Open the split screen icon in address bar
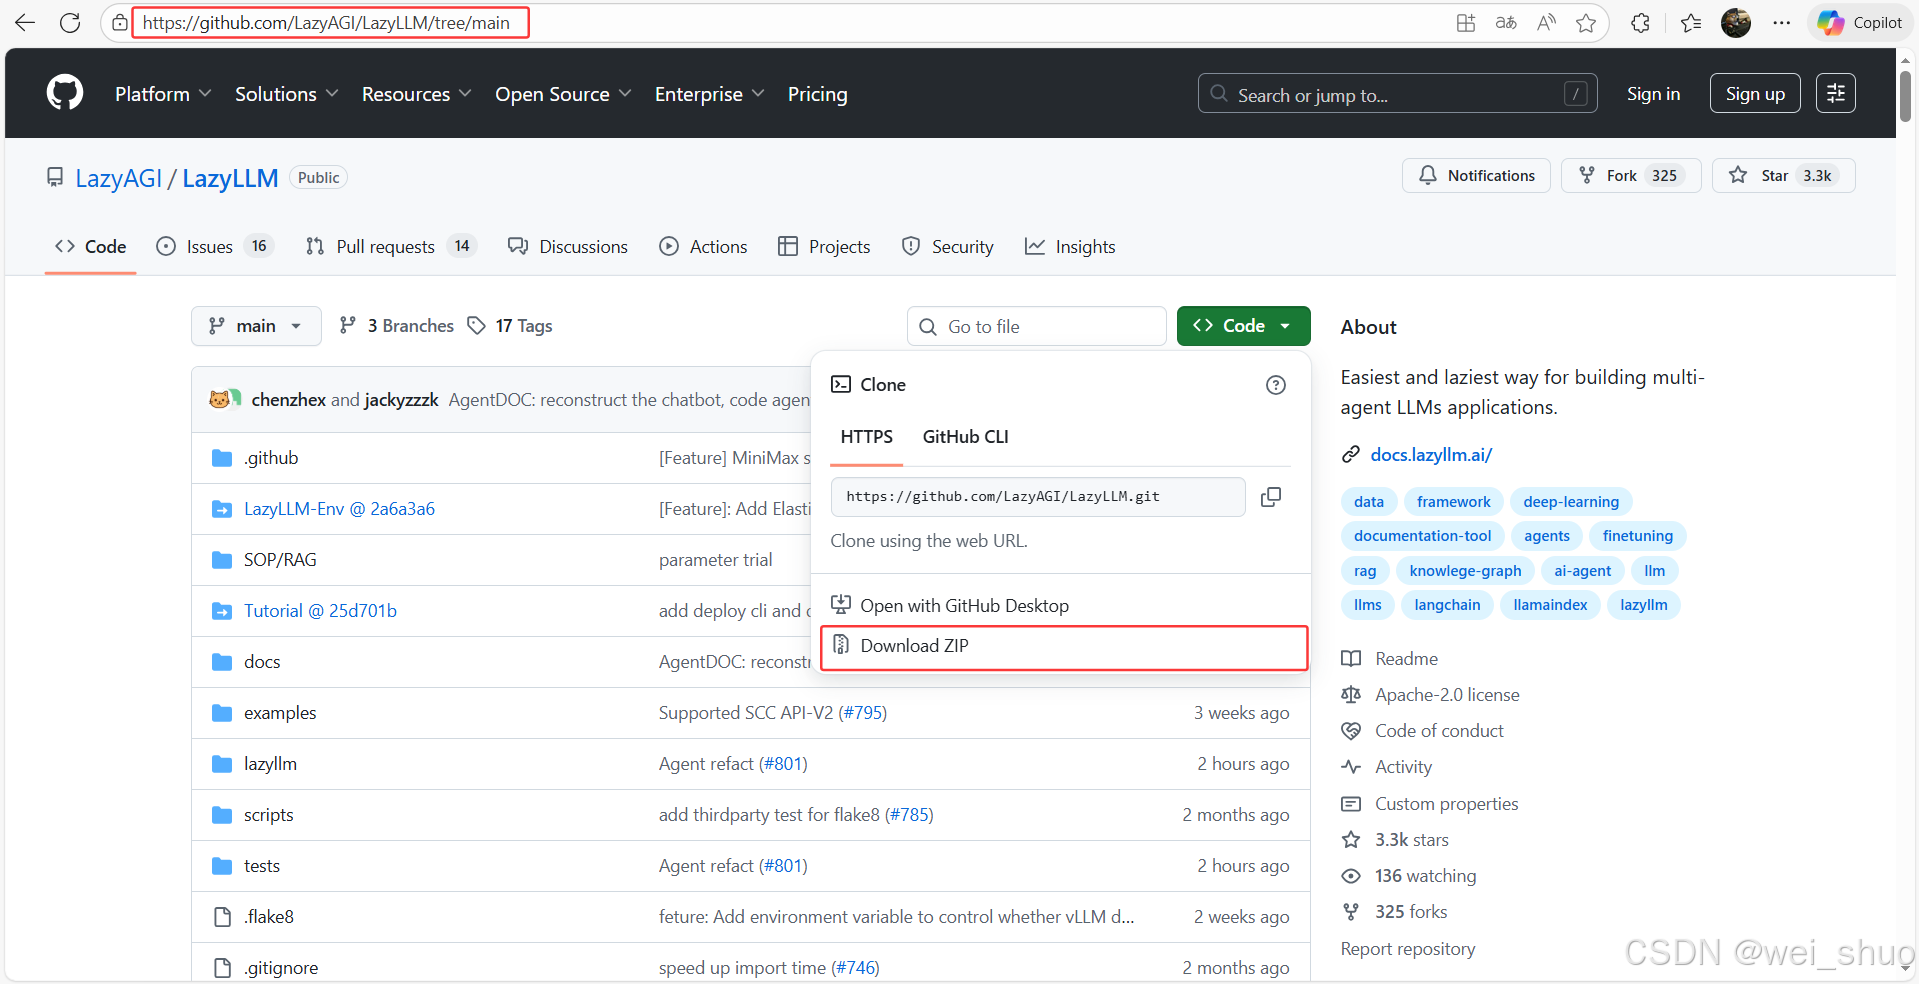Viewport: 1919px width, 984px height. click(1466, 23)
